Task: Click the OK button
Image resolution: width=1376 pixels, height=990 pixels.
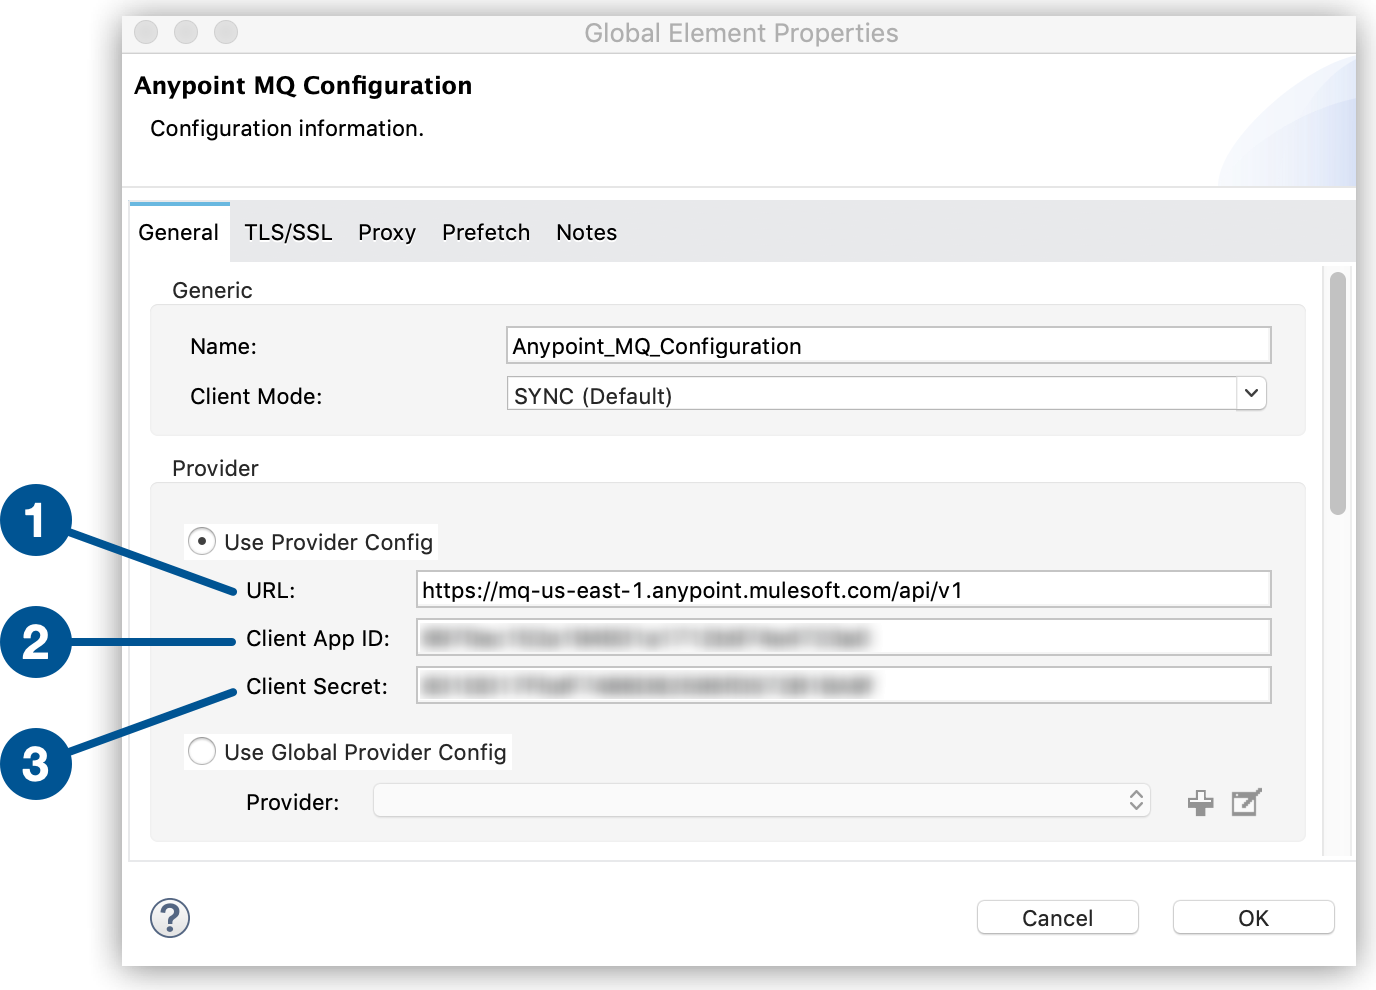Action: click(1253, 917)
